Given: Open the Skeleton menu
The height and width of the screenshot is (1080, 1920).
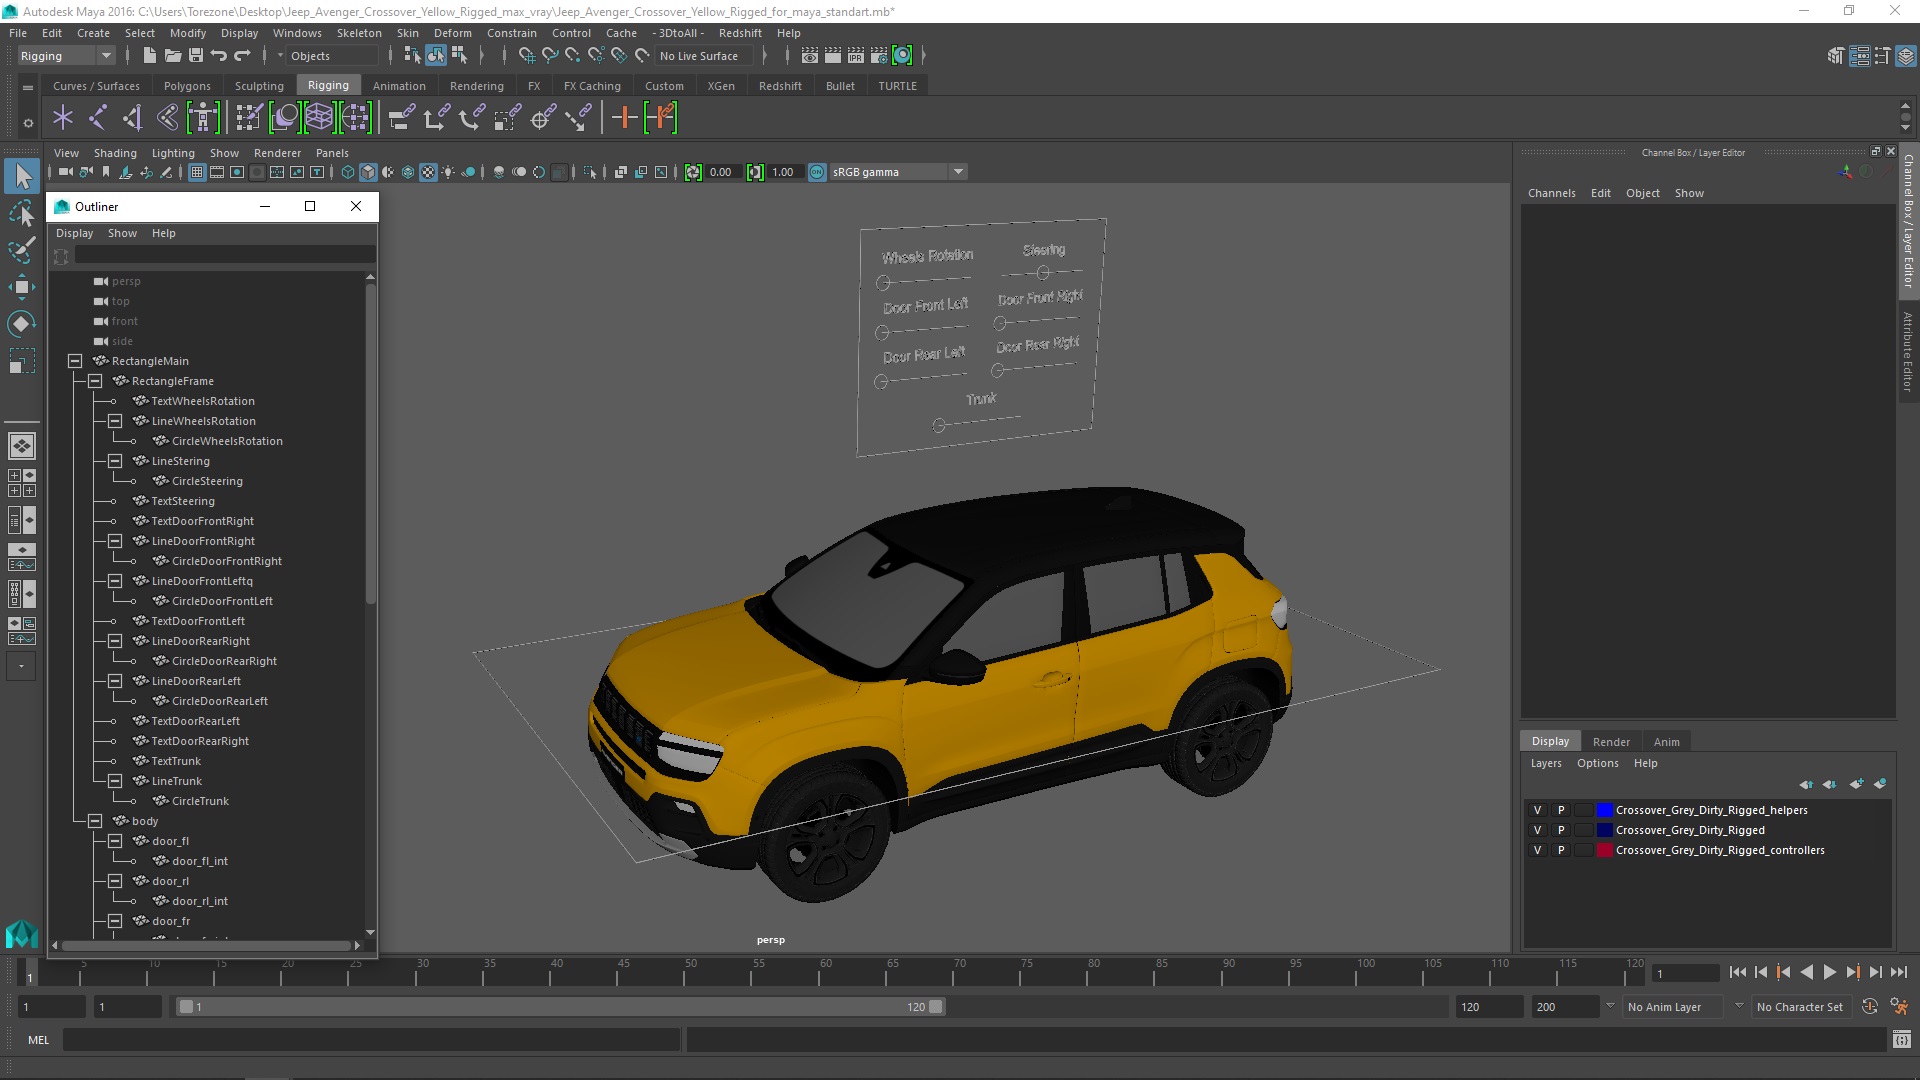Looking at the screenshot, I should 358,33.
